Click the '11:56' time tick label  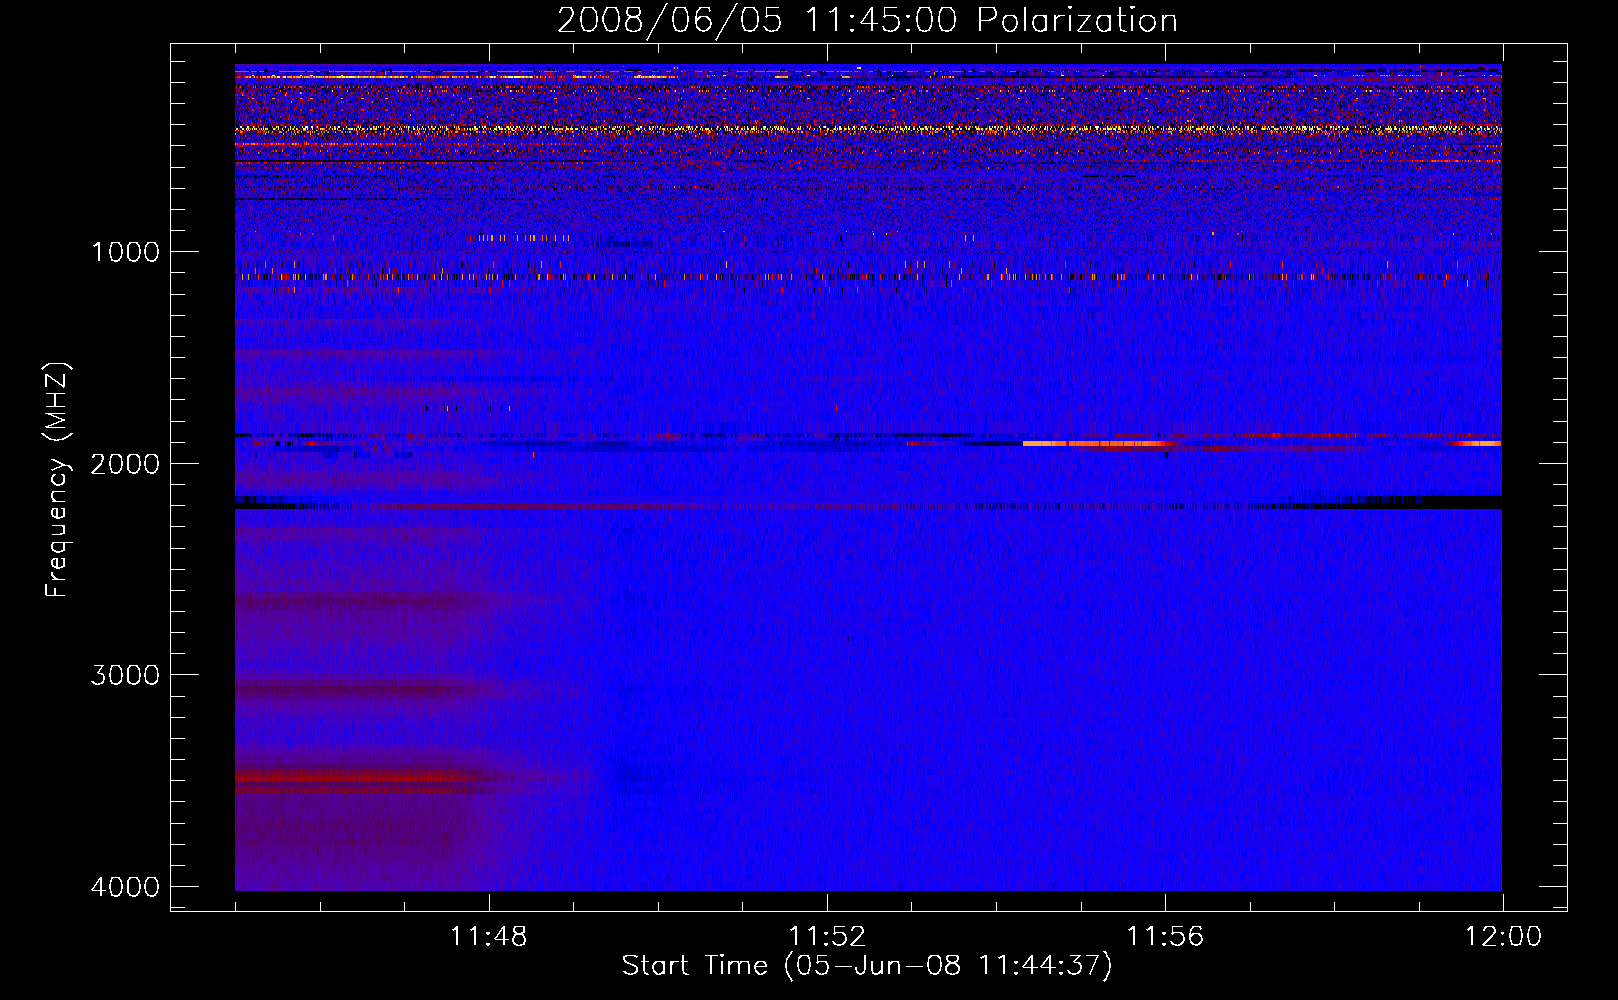coord(1165,937)
